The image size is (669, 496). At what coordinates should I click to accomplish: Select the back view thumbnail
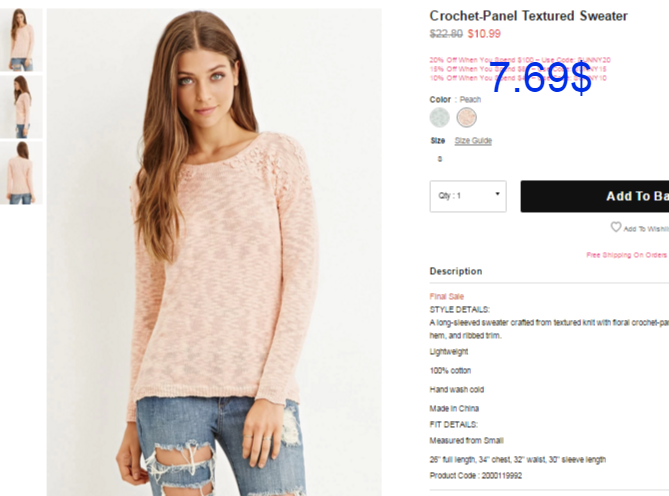click(21, 173)
